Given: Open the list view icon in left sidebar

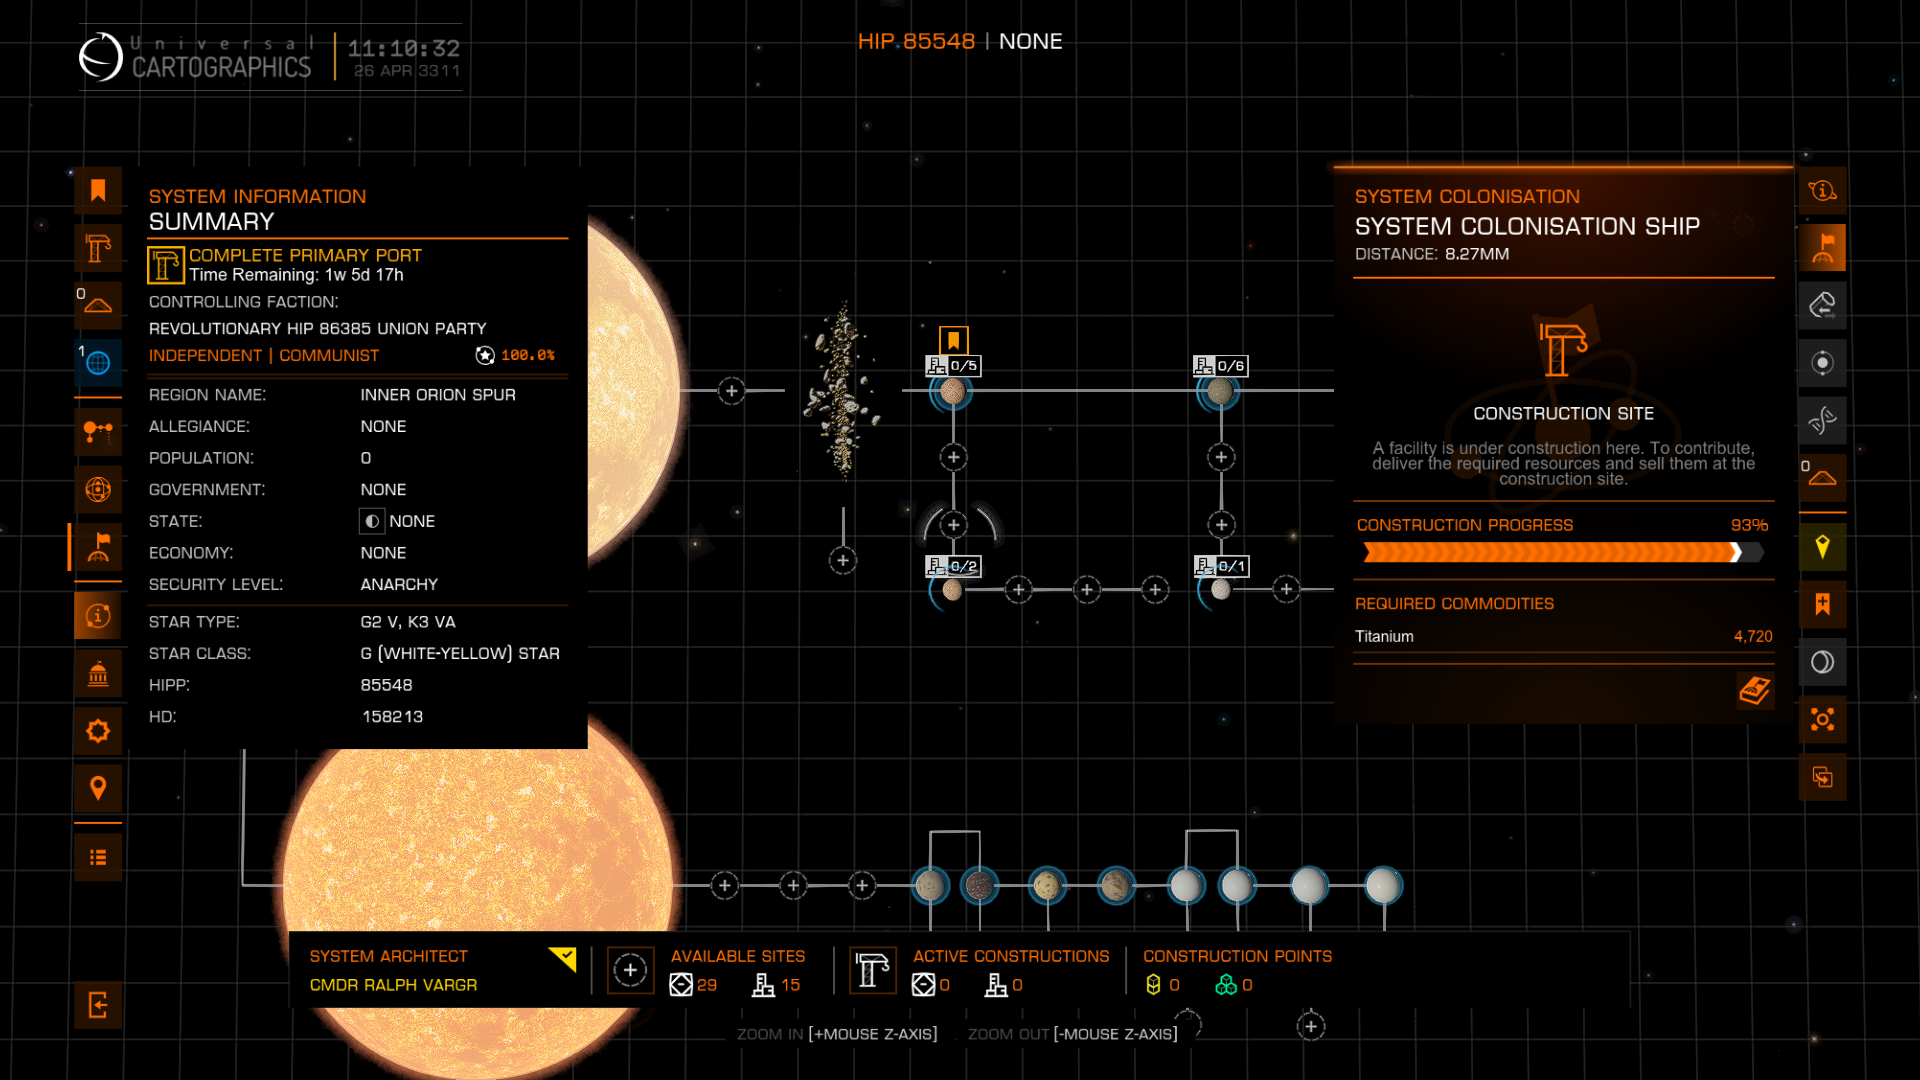Looking at the screenshot, I should pos(98,857).
